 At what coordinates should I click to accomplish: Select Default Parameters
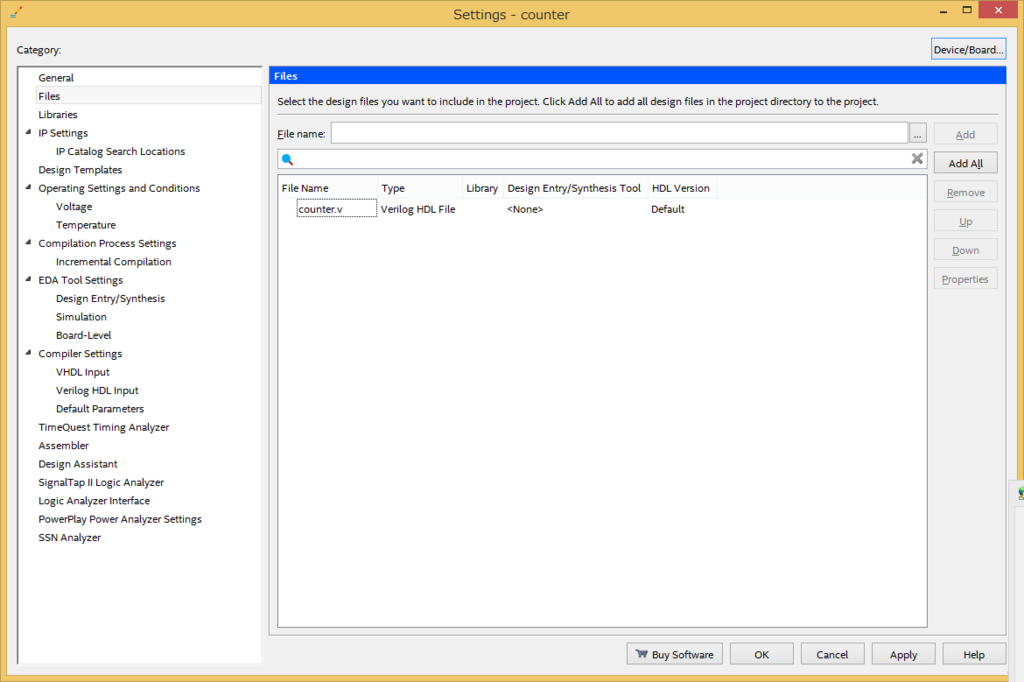[100, 409]
